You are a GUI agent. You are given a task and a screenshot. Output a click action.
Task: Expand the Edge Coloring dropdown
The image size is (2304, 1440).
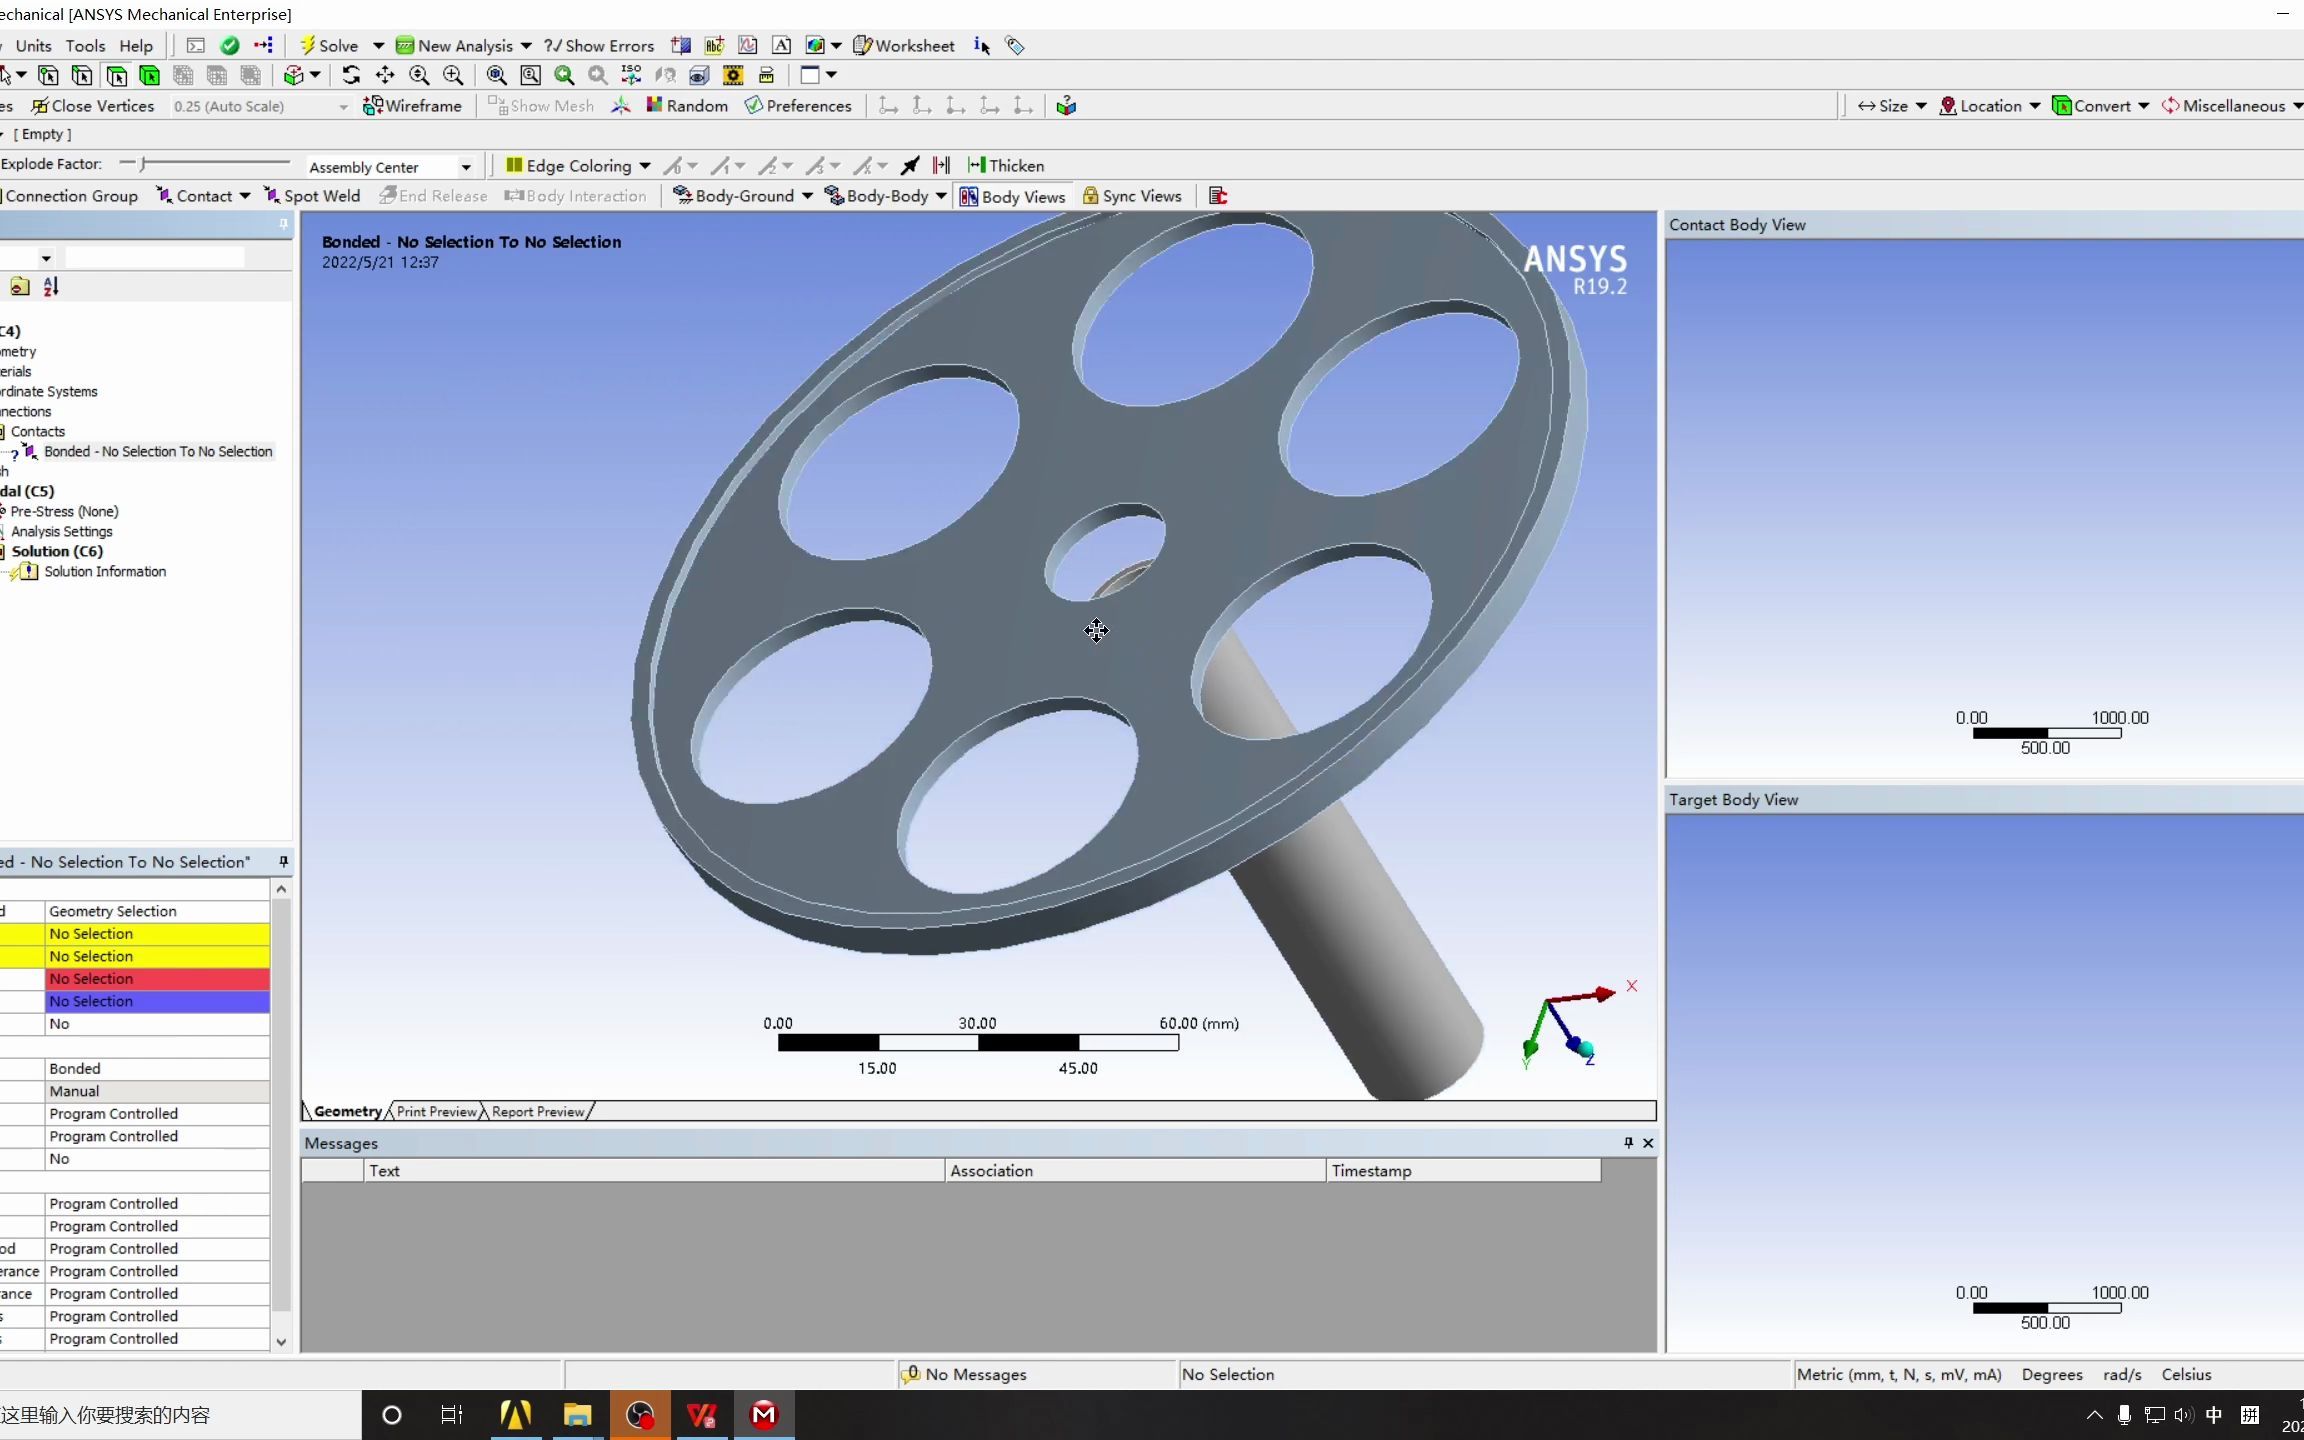645,166
